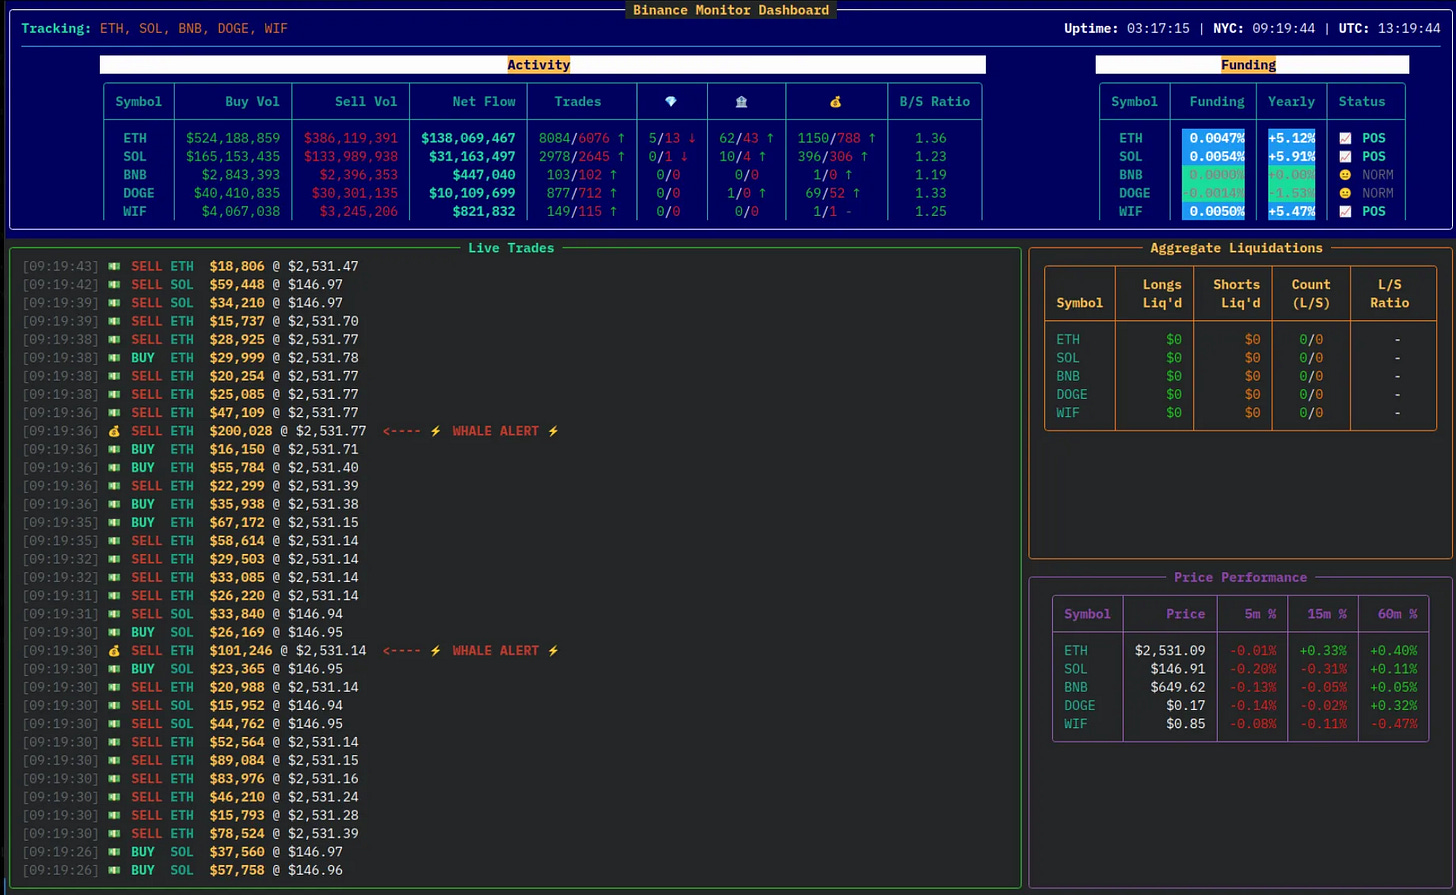Click the diamond icon column header
The width and height of the screenshot is (1456, 895).
(671, 101)
